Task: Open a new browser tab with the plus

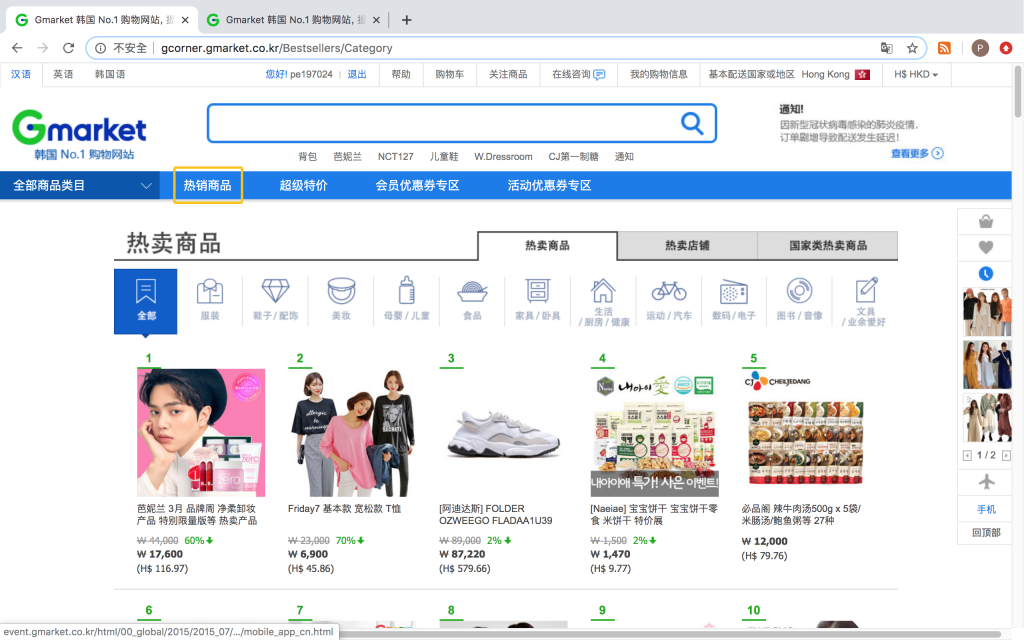Action: pyautogui.click(x=406, y=20)
